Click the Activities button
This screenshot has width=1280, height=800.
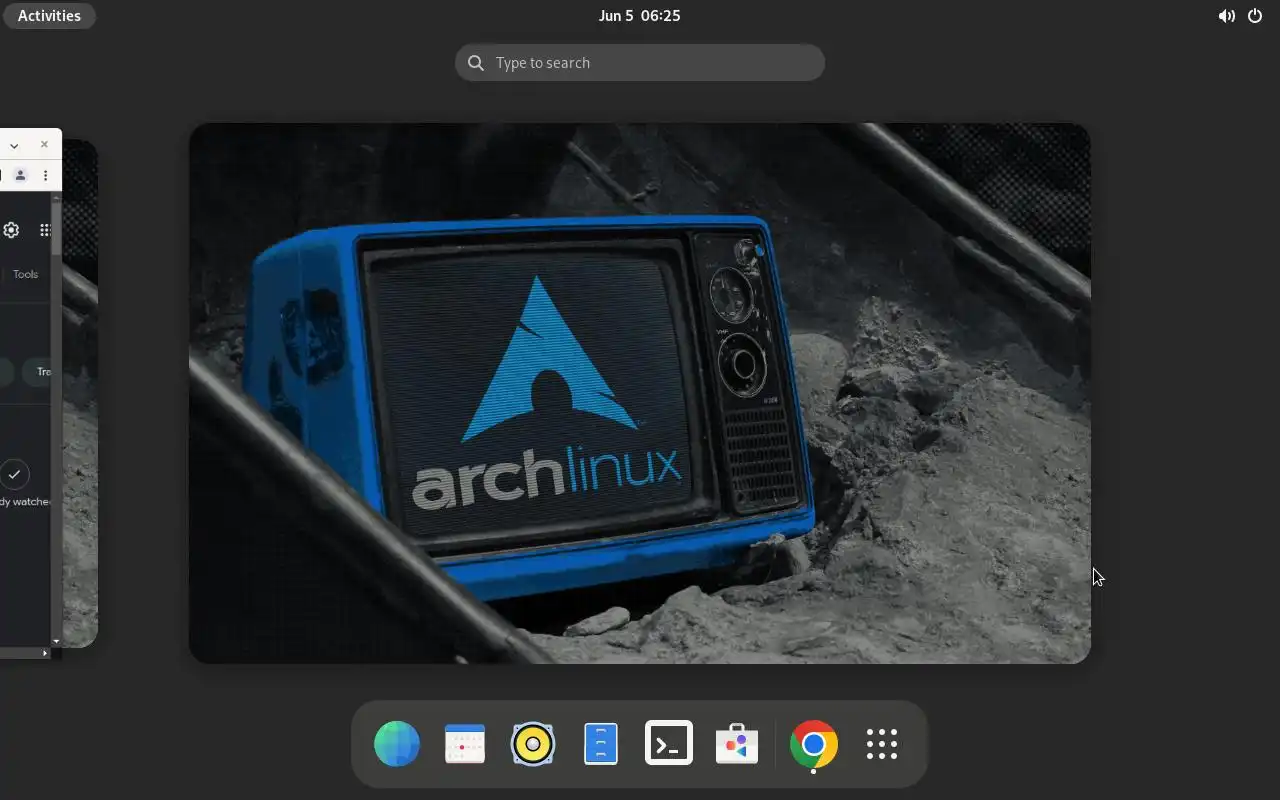click(49, 16)
